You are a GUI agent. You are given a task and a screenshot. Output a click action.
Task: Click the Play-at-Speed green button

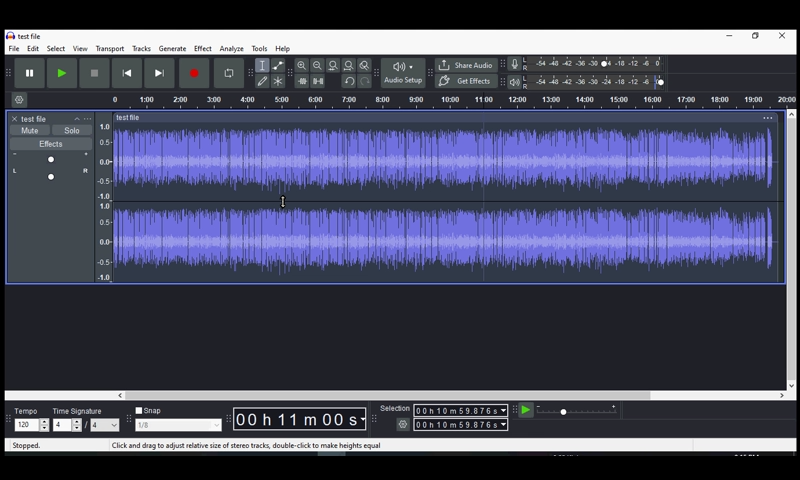[526, 410]
